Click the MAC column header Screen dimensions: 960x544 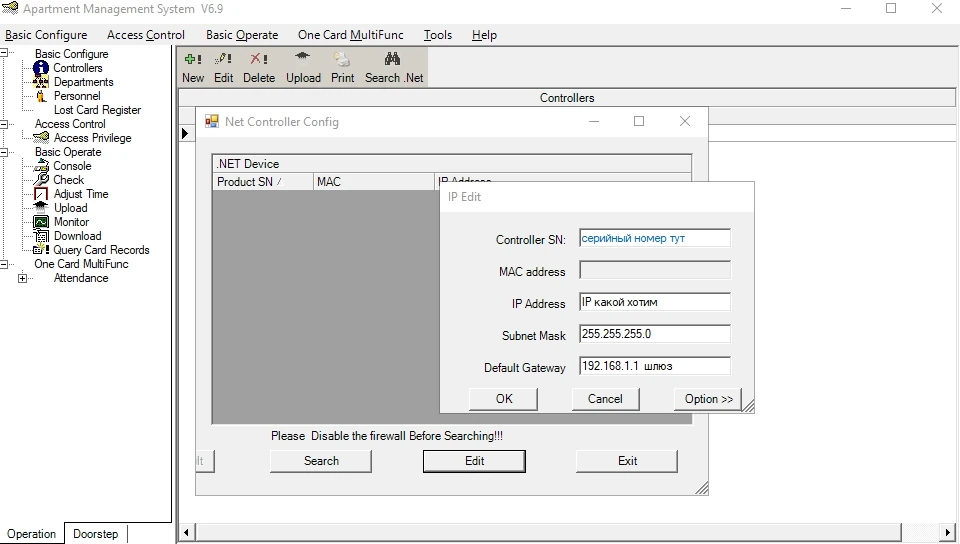tap(373, 182)
